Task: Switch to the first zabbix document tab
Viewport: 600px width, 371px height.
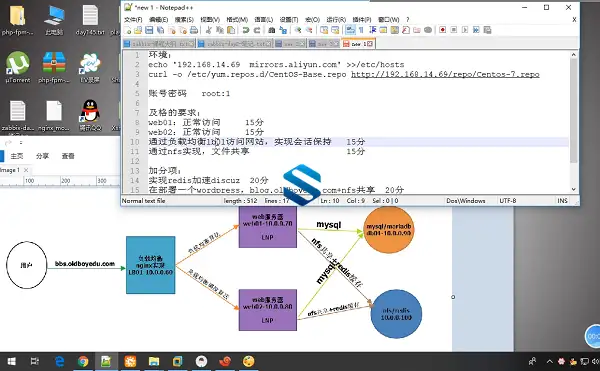Action: point(159,44)
